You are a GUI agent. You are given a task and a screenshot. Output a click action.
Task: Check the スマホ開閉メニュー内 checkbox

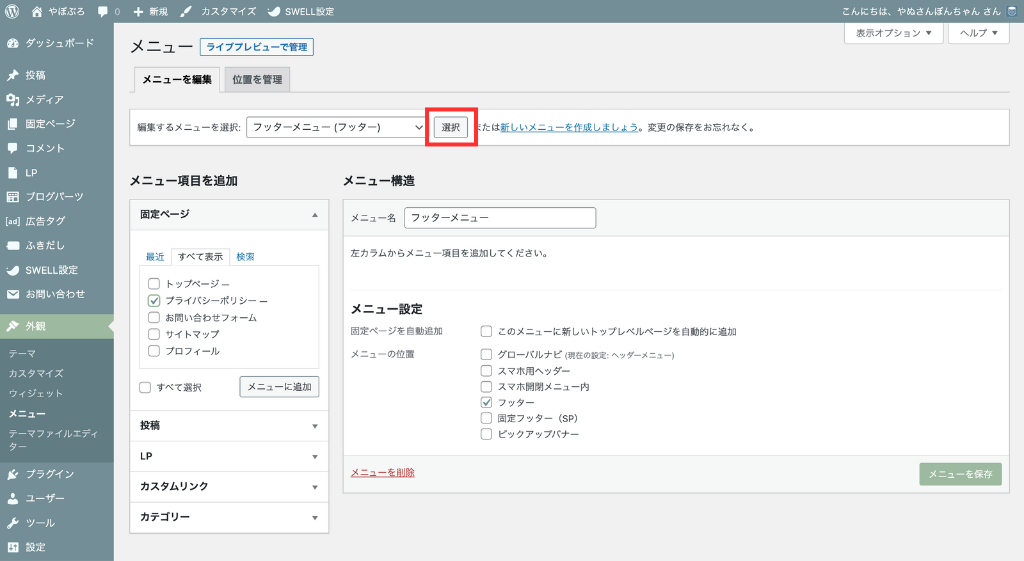(487, 387)
